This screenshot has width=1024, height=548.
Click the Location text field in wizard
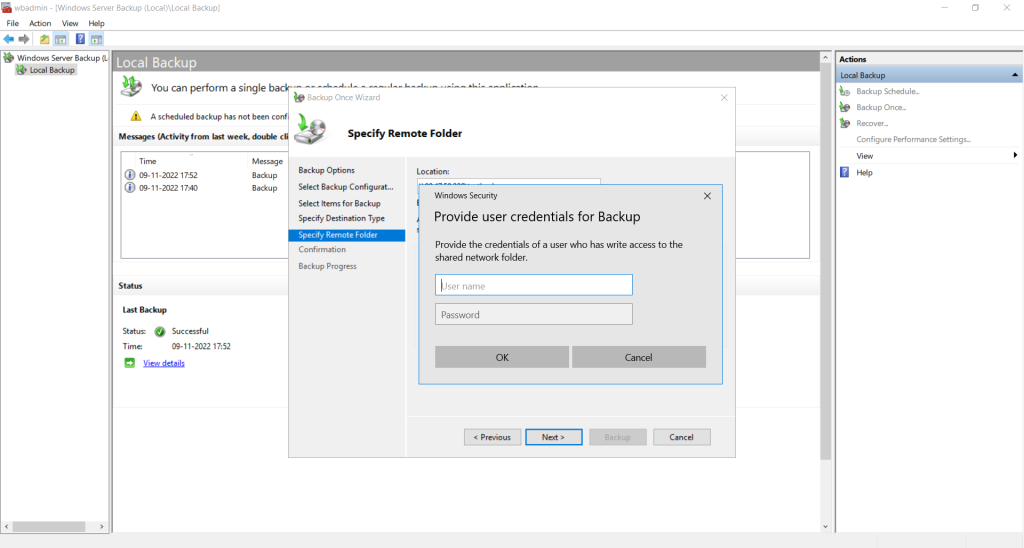pos(509,182)
